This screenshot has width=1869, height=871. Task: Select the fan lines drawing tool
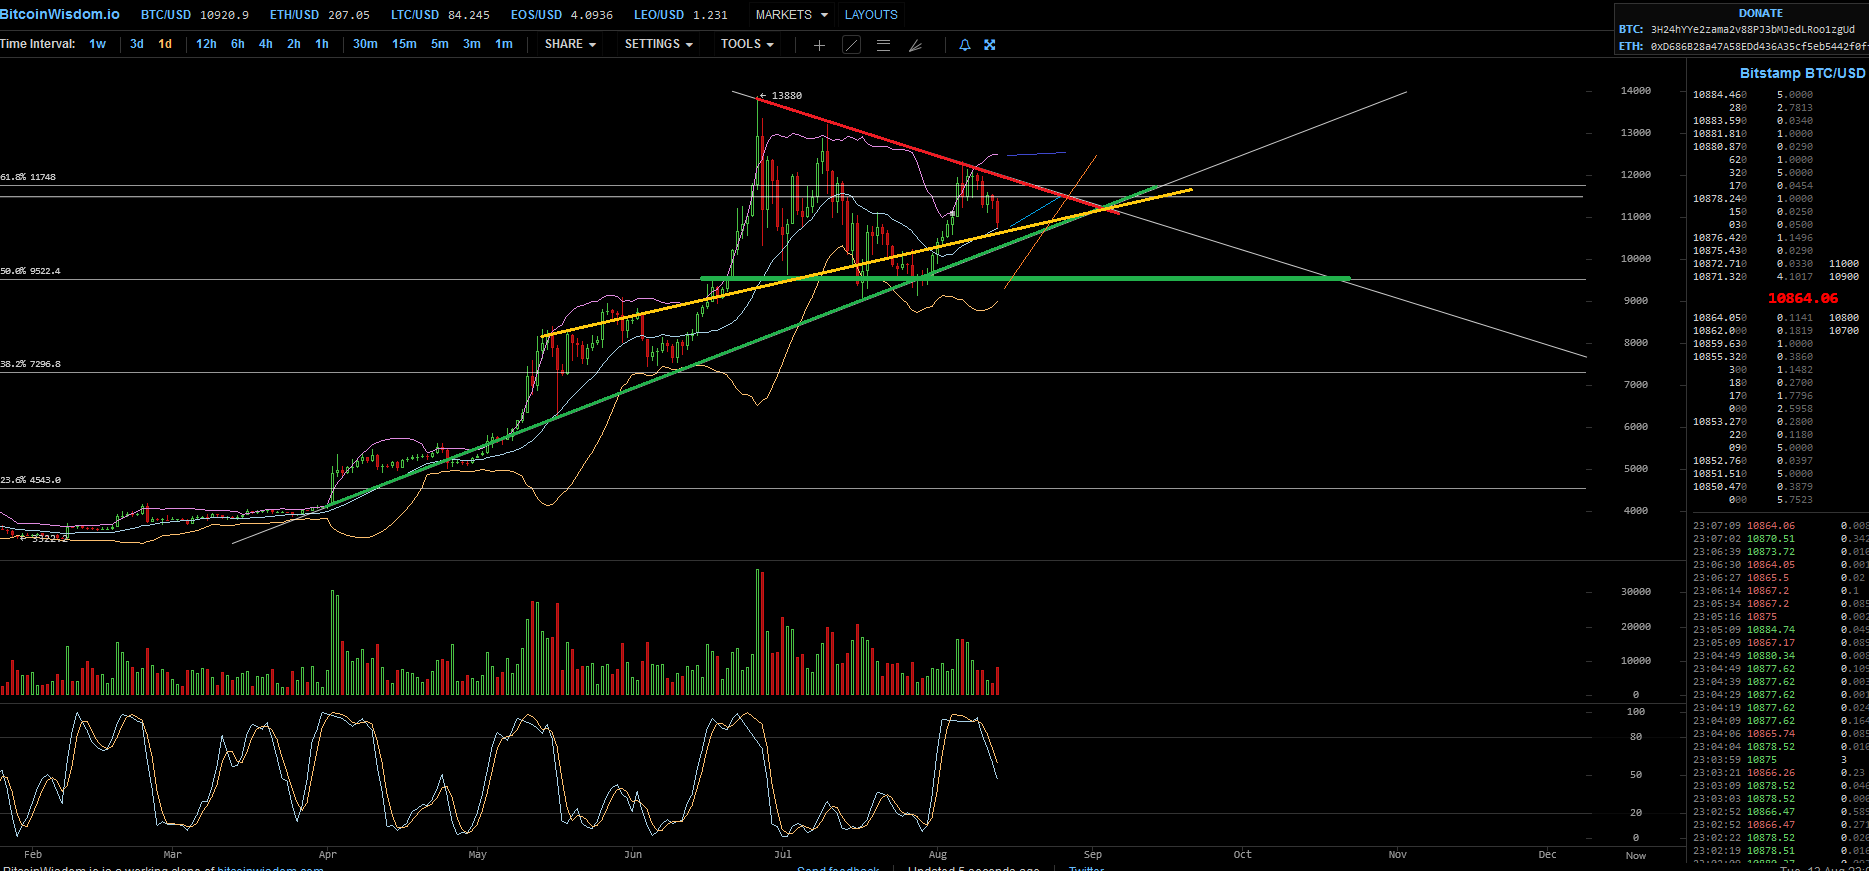click(x=915, y=45)
